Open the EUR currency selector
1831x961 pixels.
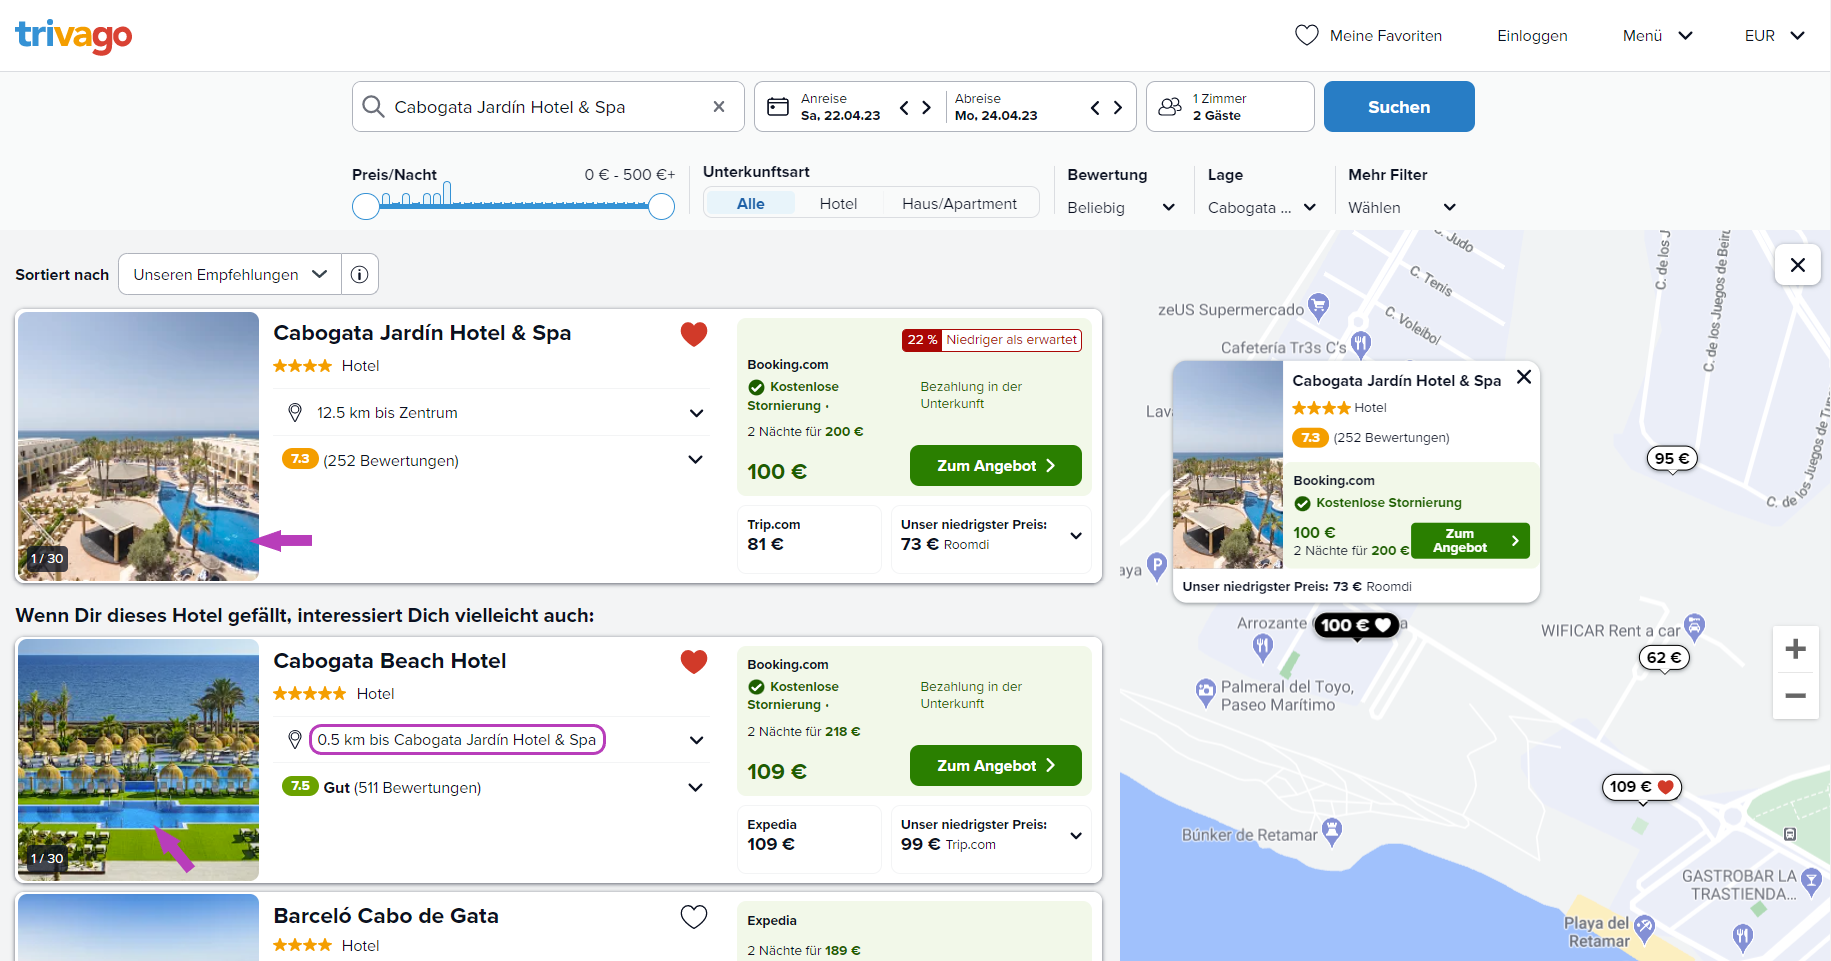point(1775,36)
